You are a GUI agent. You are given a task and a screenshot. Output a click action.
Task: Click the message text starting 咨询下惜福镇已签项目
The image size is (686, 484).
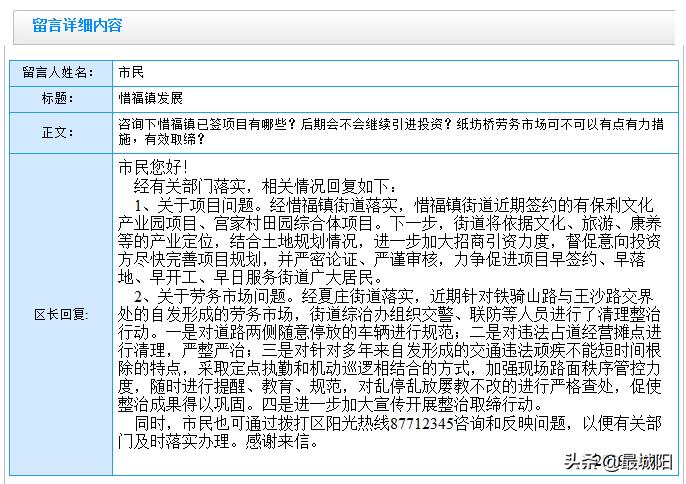click(x=391, y=132)
